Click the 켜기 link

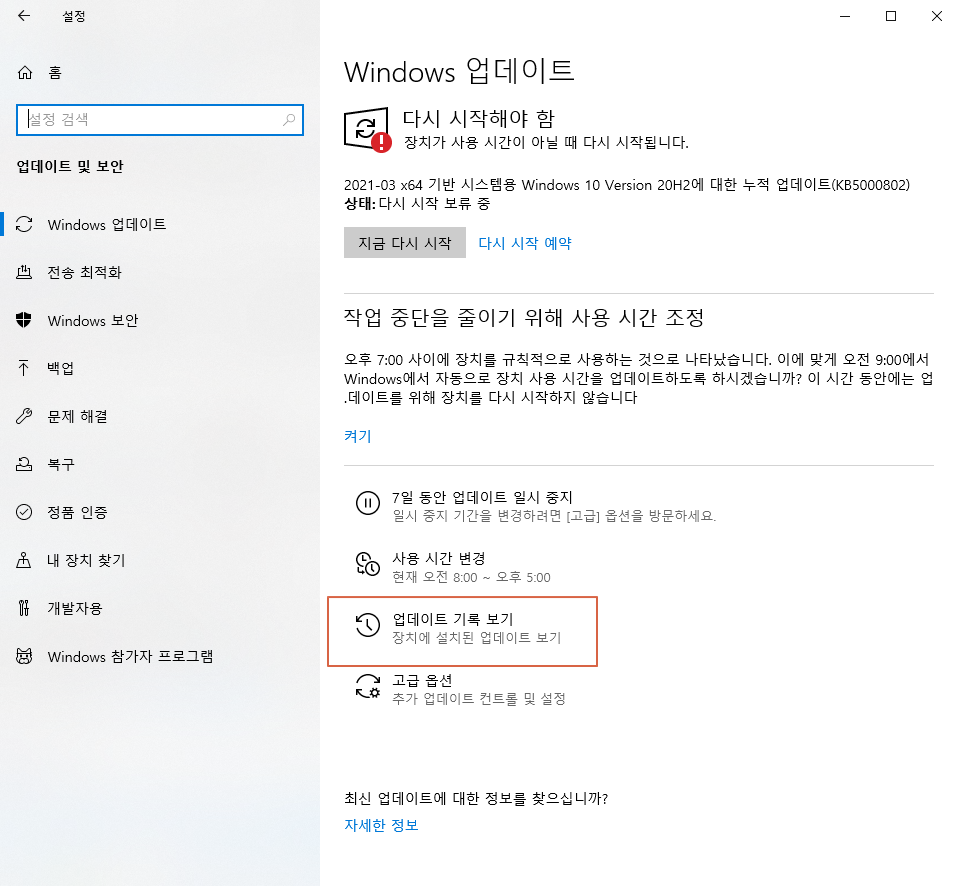pyautogui.click(x=358, y=436)
